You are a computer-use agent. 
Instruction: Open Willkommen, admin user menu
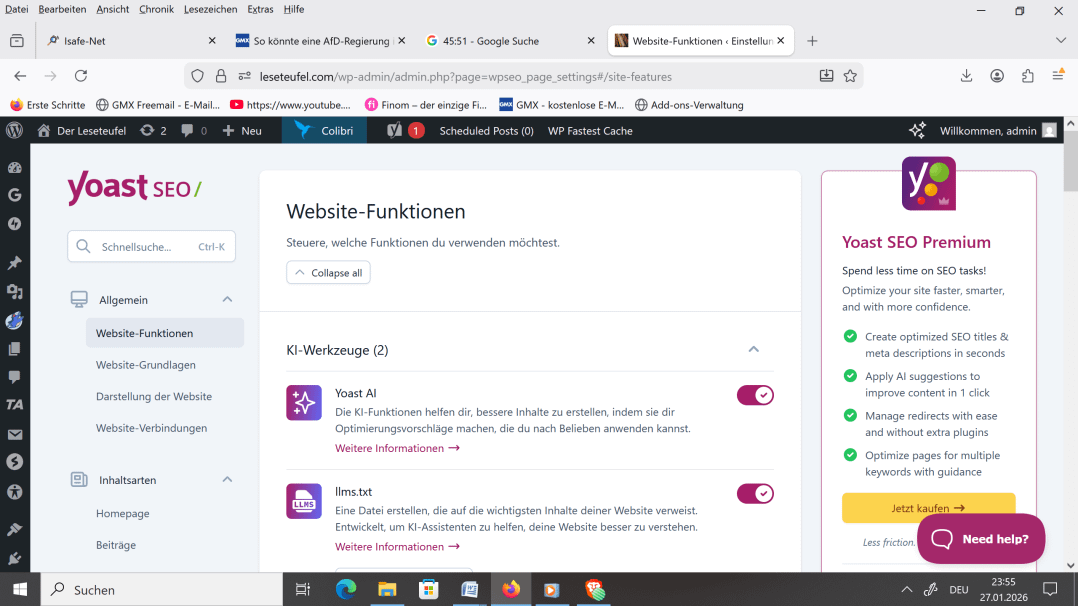point(998,131)
